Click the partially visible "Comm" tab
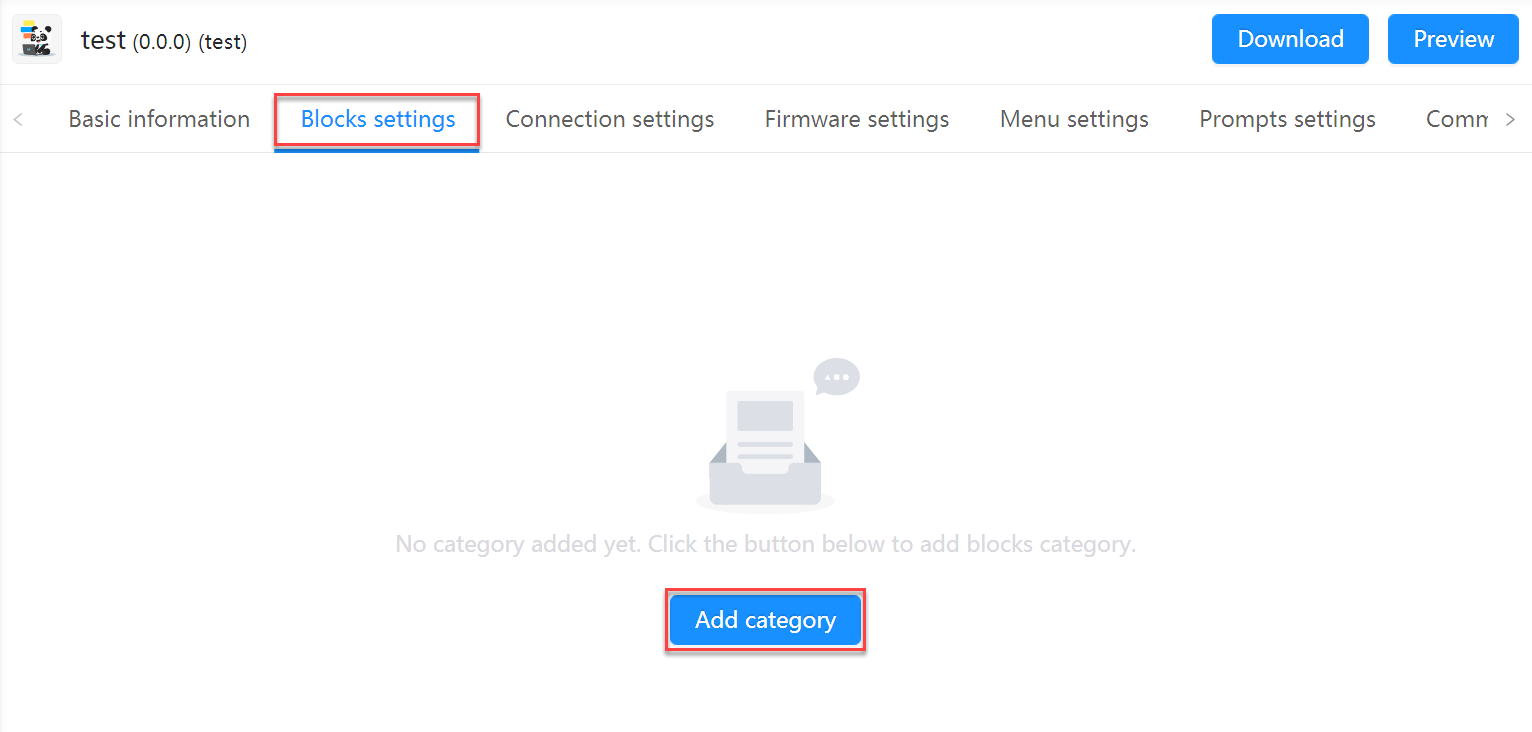 [x=1456, y=119]
